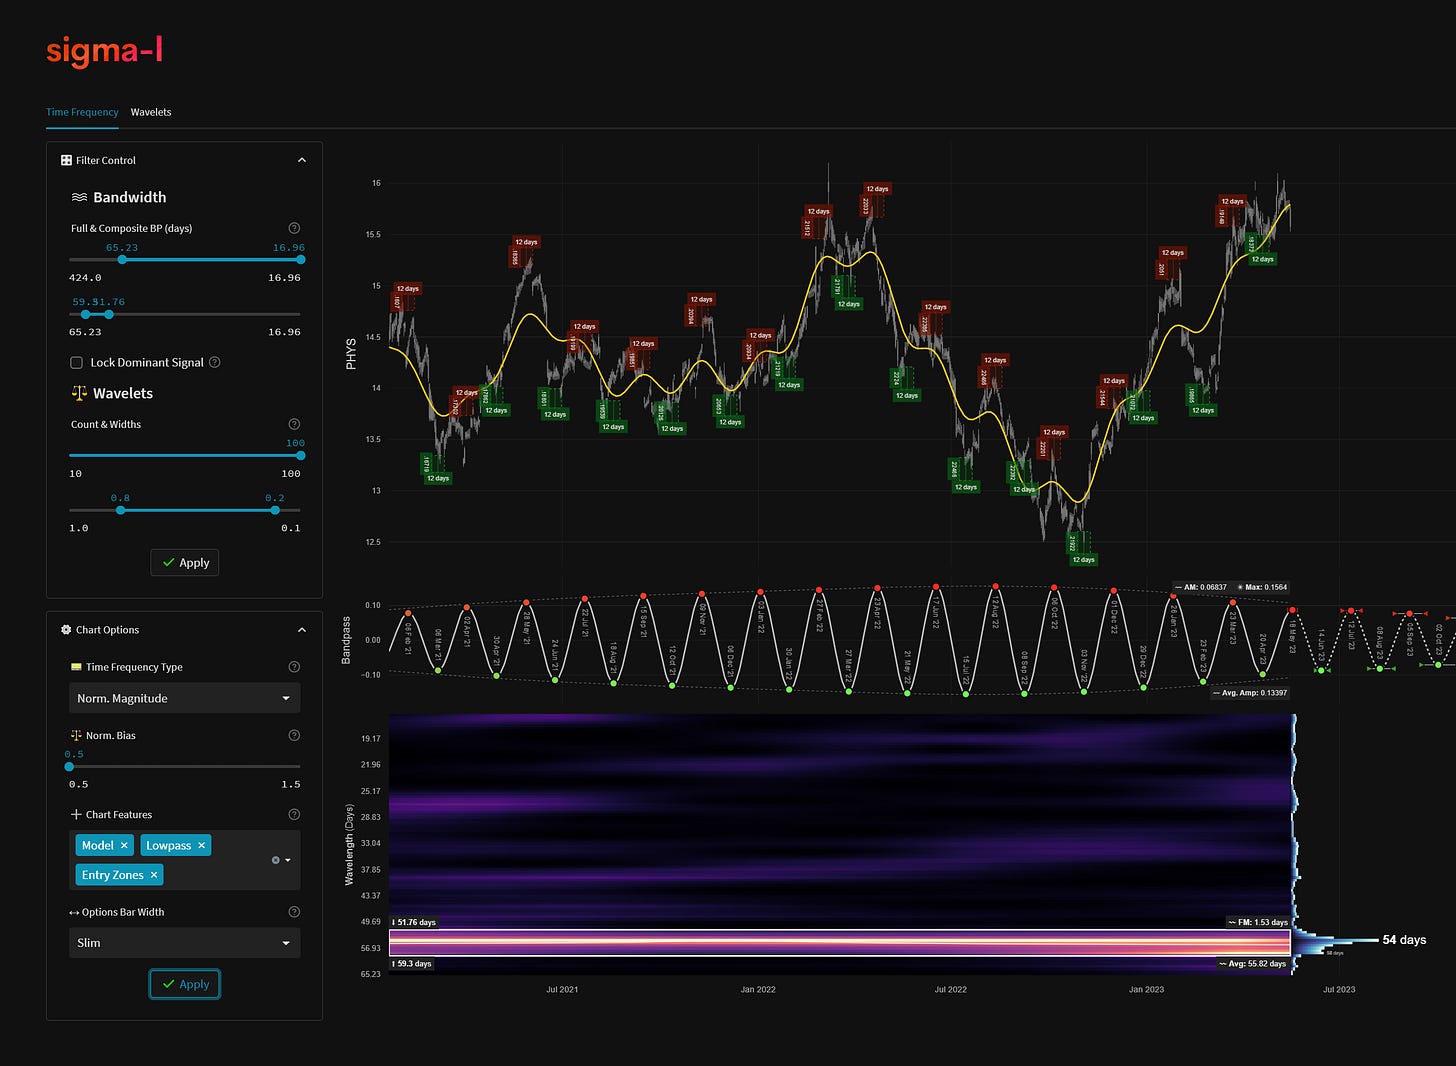Open help for Lock Dominant Signal
The height and width of the screenshot is (1066, 1456).
tap(214, 362)
